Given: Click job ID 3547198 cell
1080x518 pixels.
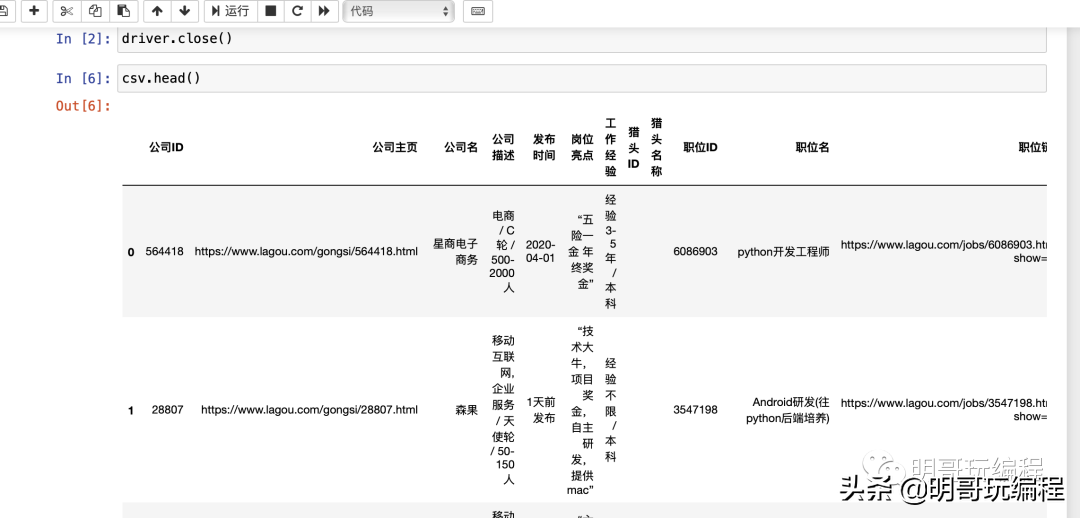Looking at the screenshot, I should pos(696,410).
